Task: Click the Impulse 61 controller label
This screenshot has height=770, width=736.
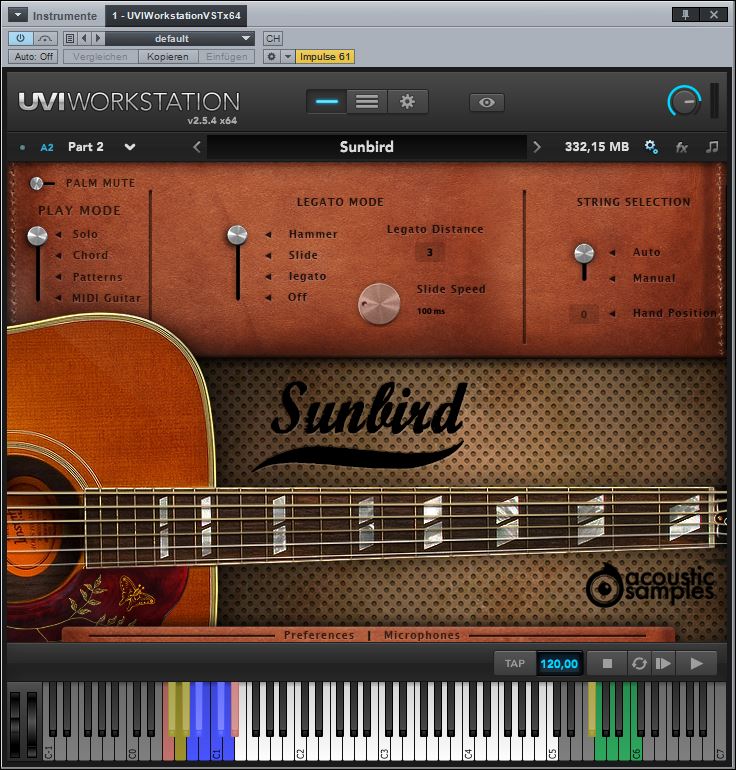Action: tap(325, 56)
